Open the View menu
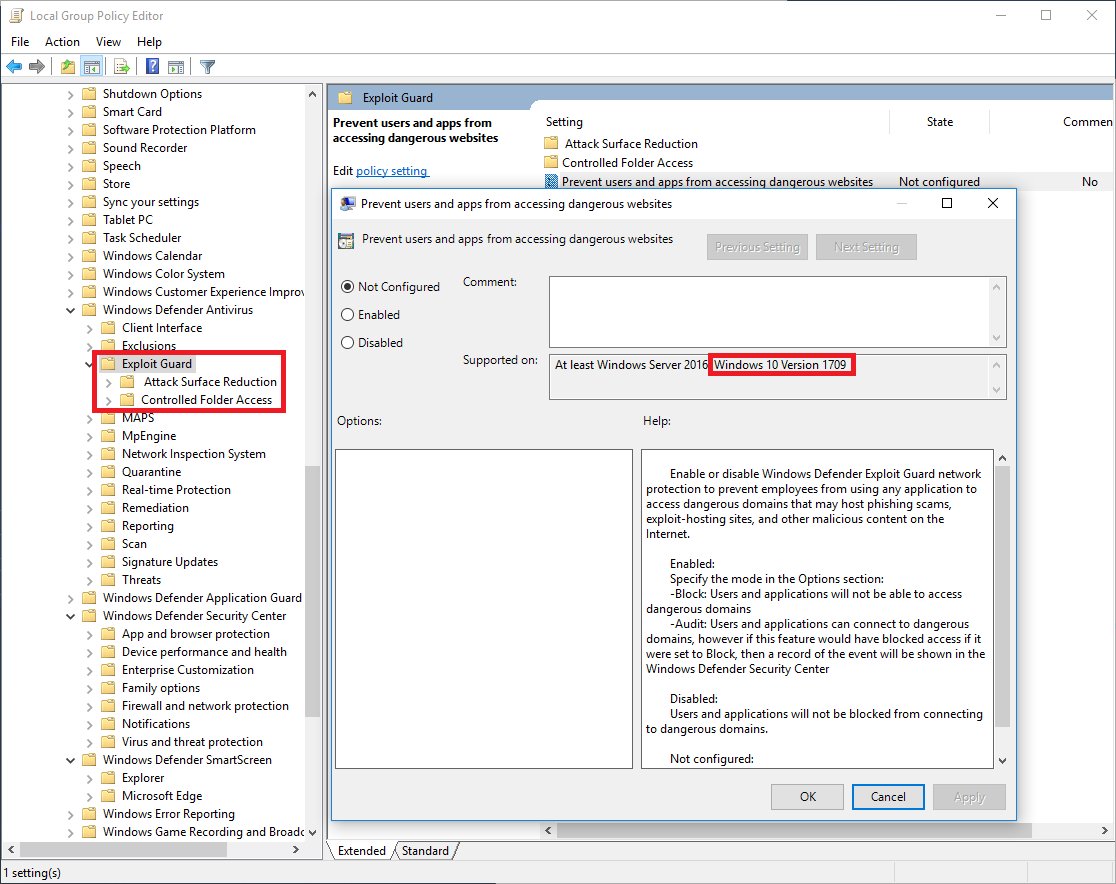The width and height of the screenshot is (1116, 884). click(x=108, y=42)
